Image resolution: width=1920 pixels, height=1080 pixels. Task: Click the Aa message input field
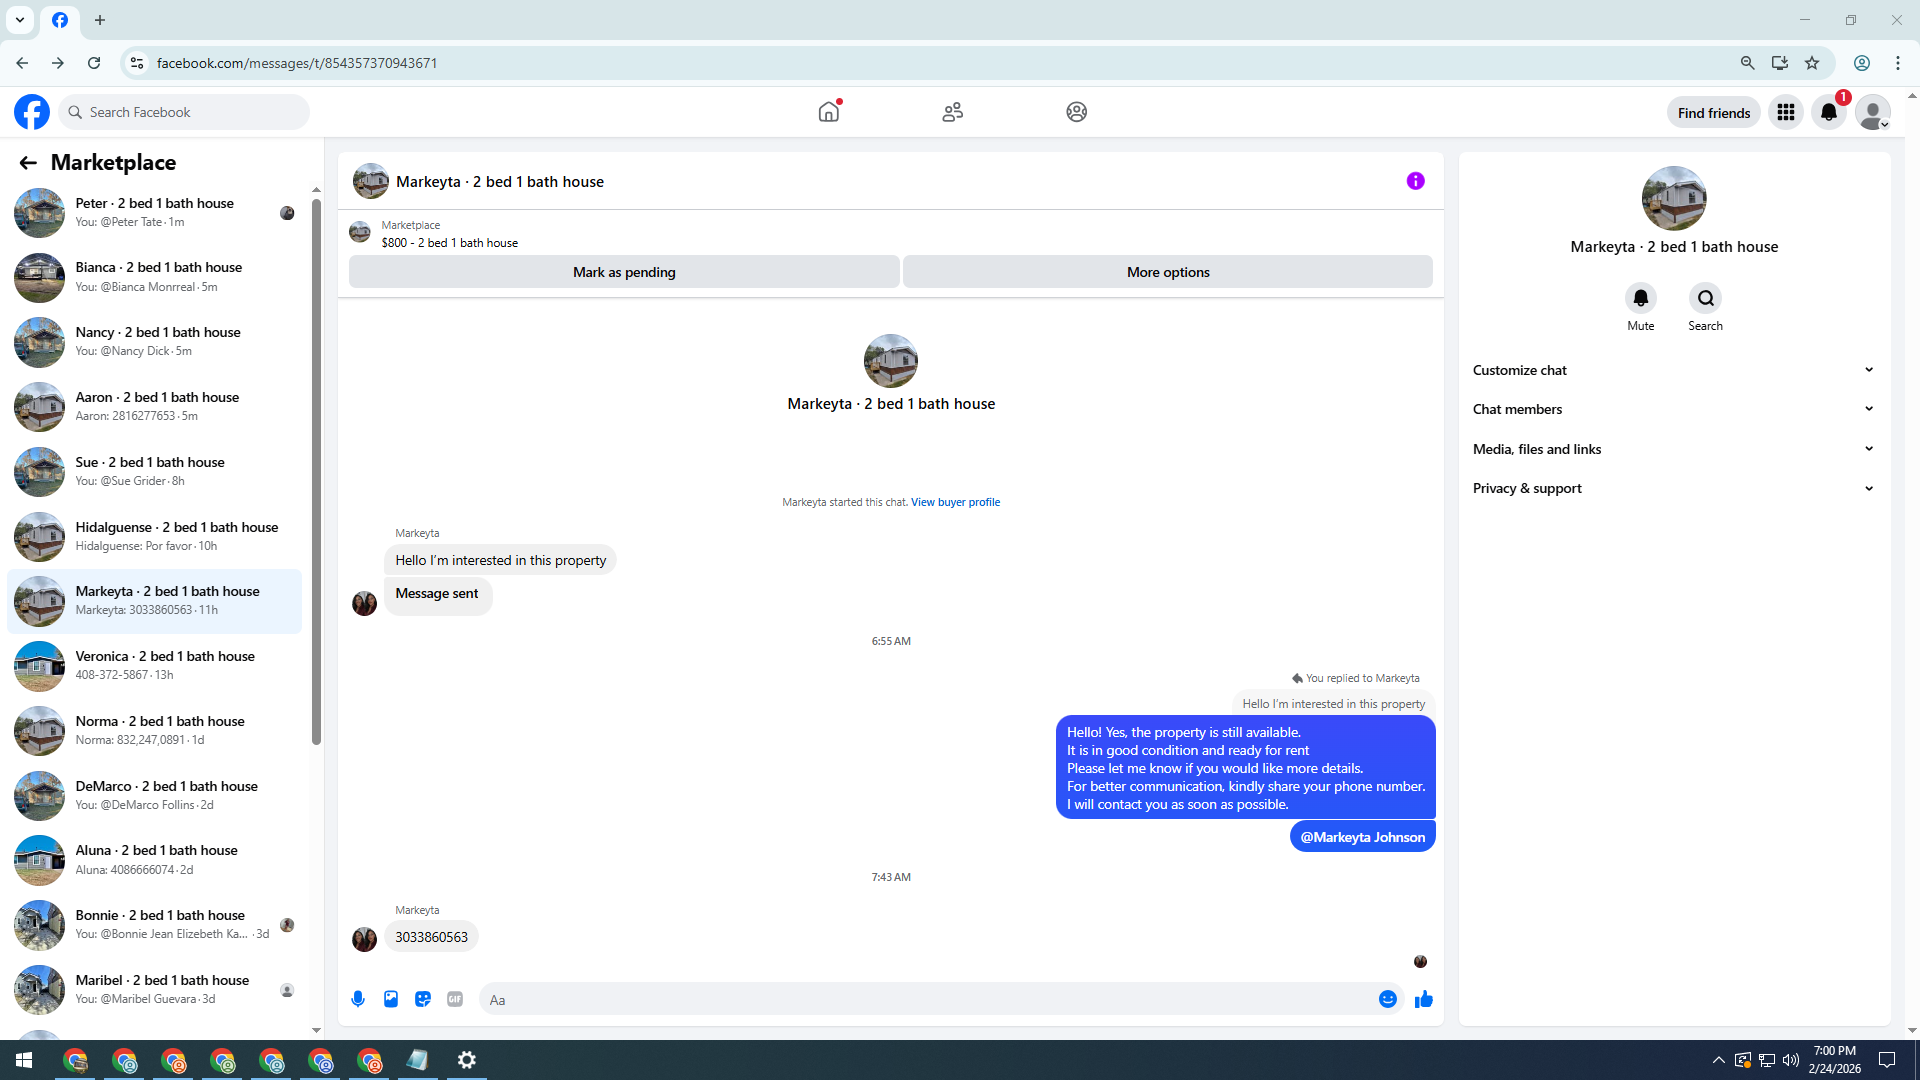[930, 999]
